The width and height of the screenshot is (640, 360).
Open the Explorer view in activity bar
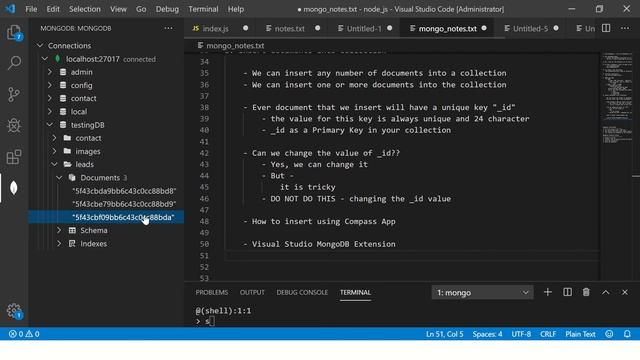pos(14,33)
